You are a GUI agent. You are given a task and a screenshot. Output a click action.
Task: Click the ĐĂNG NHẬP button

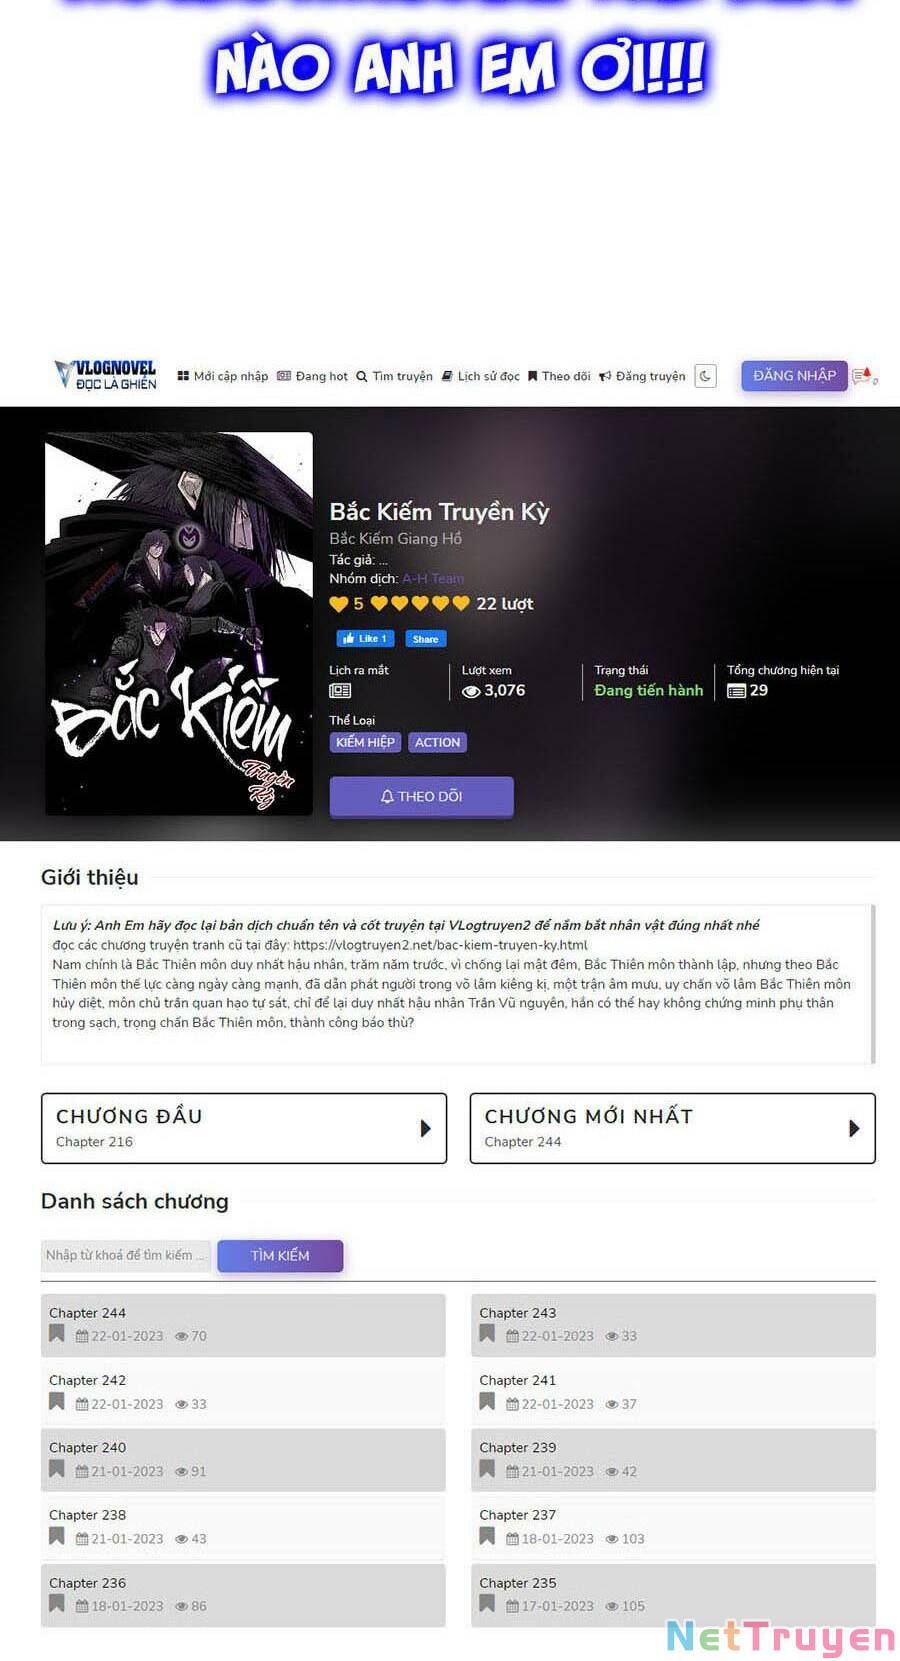coord(794,375)
